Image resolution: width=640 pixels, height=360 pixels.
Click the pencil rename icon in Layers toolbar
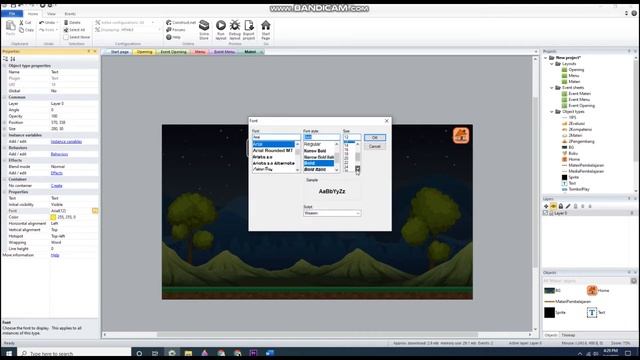point(568,206)
